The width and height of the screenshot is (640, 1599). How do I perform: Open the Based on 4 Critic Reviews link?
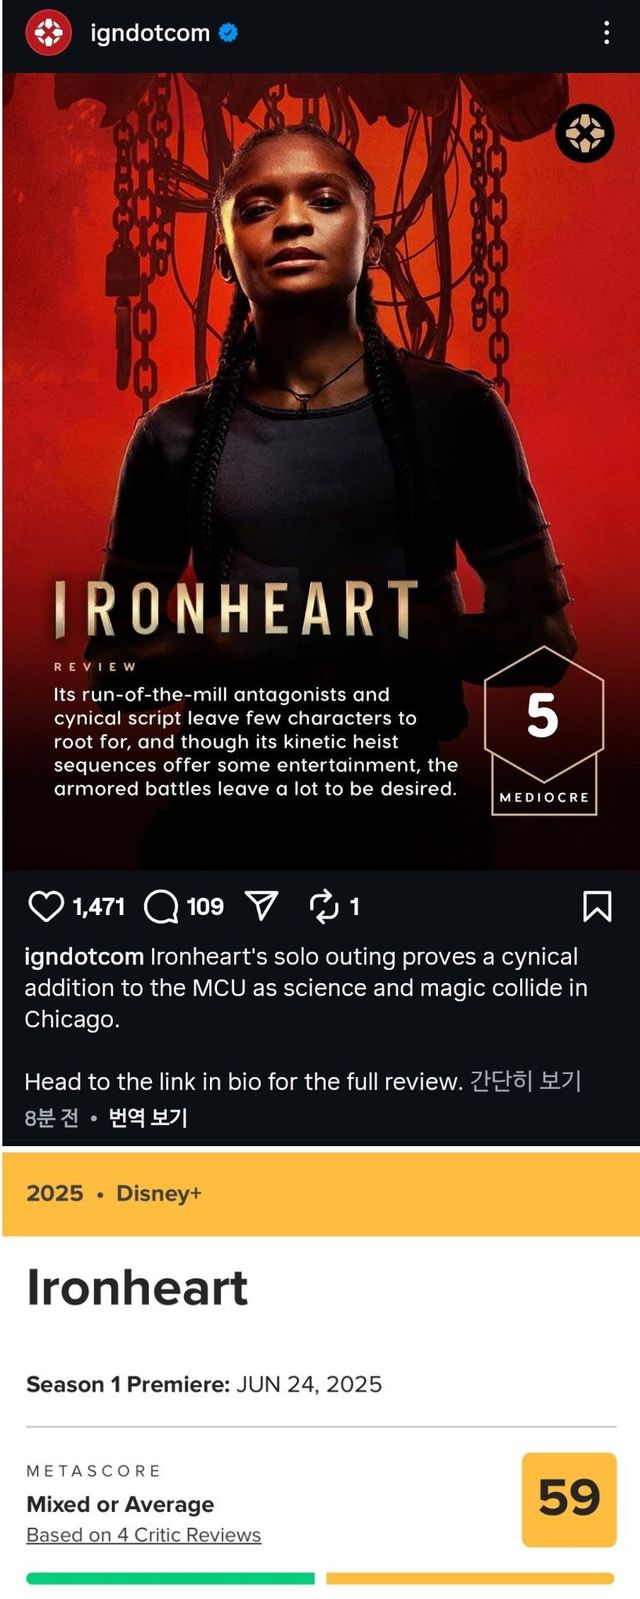coord(144,1535)
